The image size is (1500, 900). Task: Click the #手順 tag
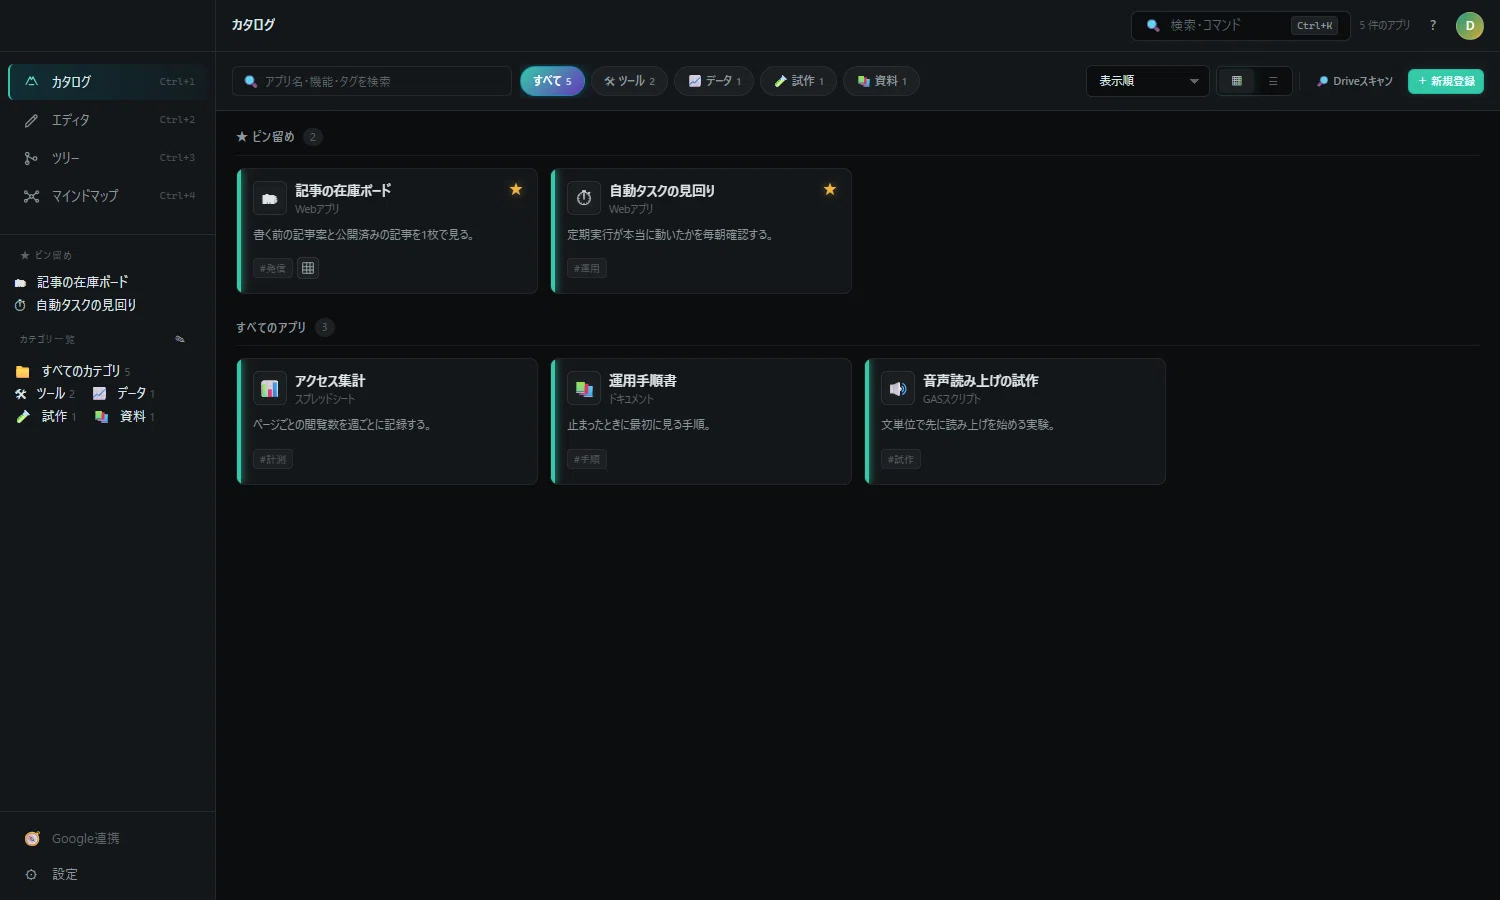(587, 459)
